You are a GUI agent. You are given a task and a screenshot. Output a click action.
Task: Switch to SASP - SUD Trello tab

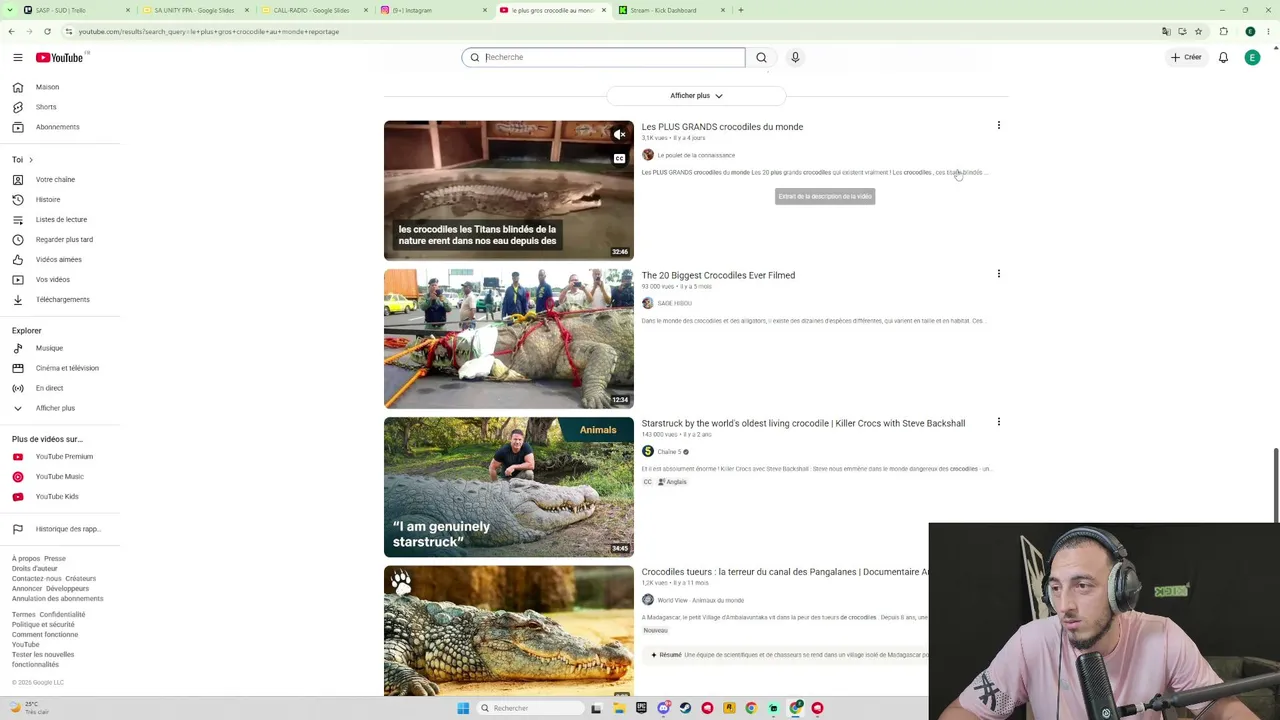coord(77,10)
